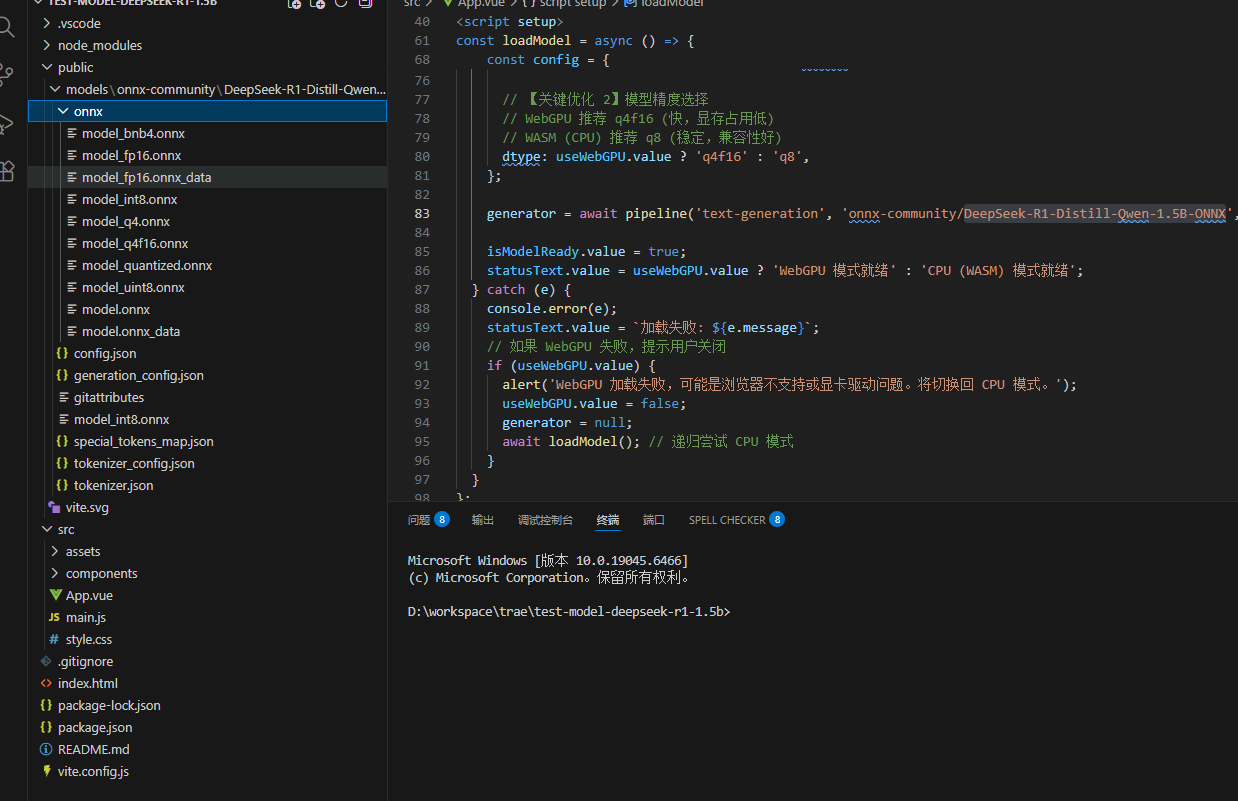Click the New File icon in Explorer

point(295,4)
